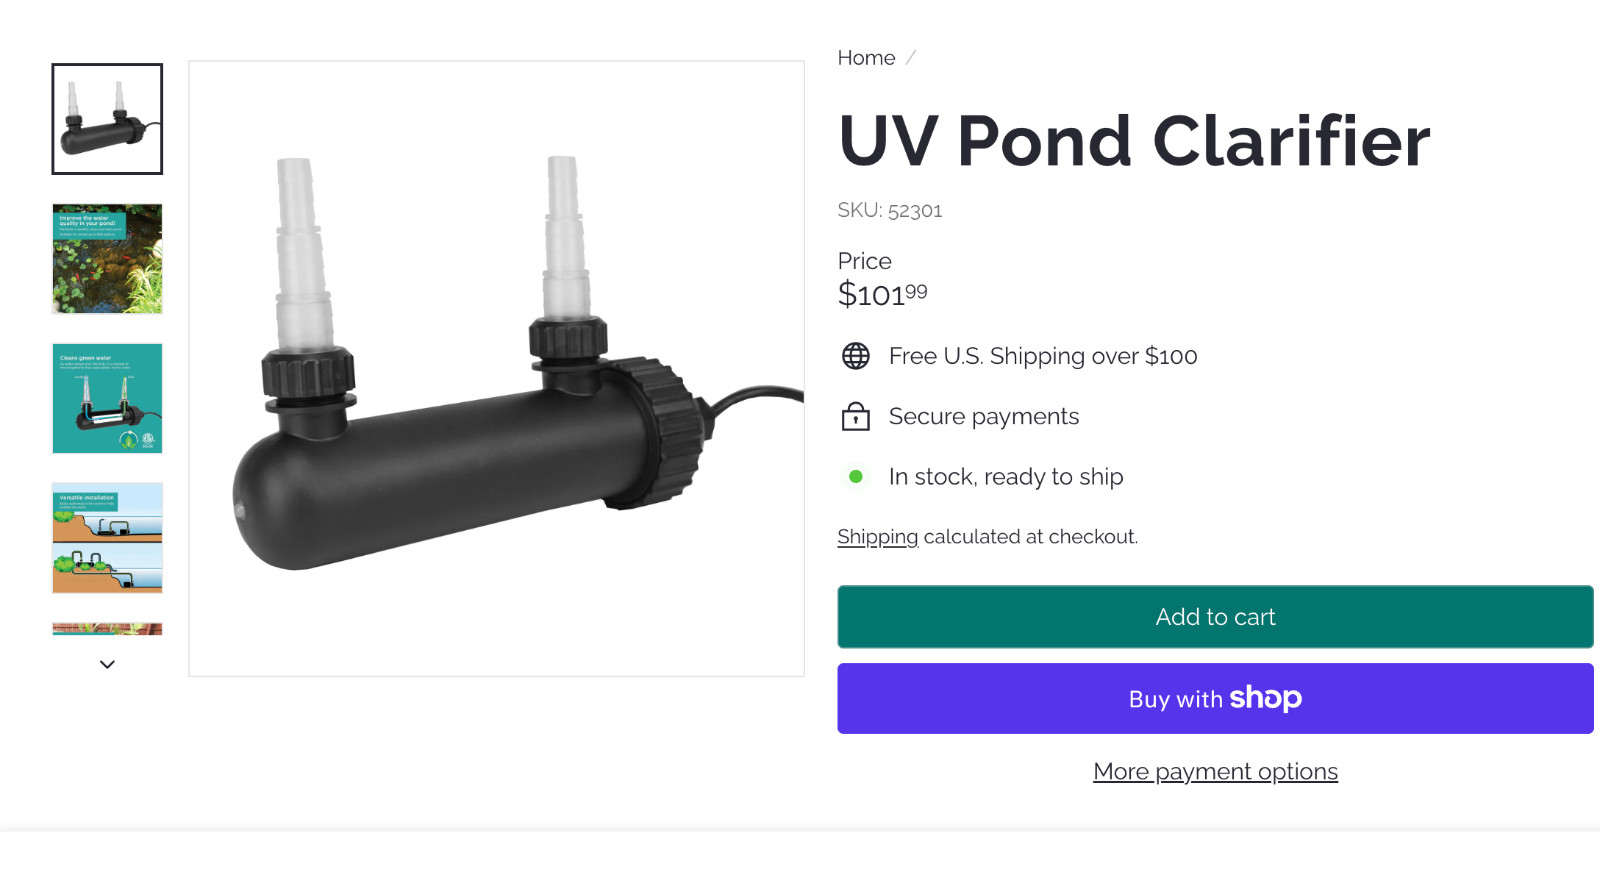The width and height of the screenshot is (1600, 872).
Task: View the 'Versatile installation' thumbnail
Action: click(107, 538)
